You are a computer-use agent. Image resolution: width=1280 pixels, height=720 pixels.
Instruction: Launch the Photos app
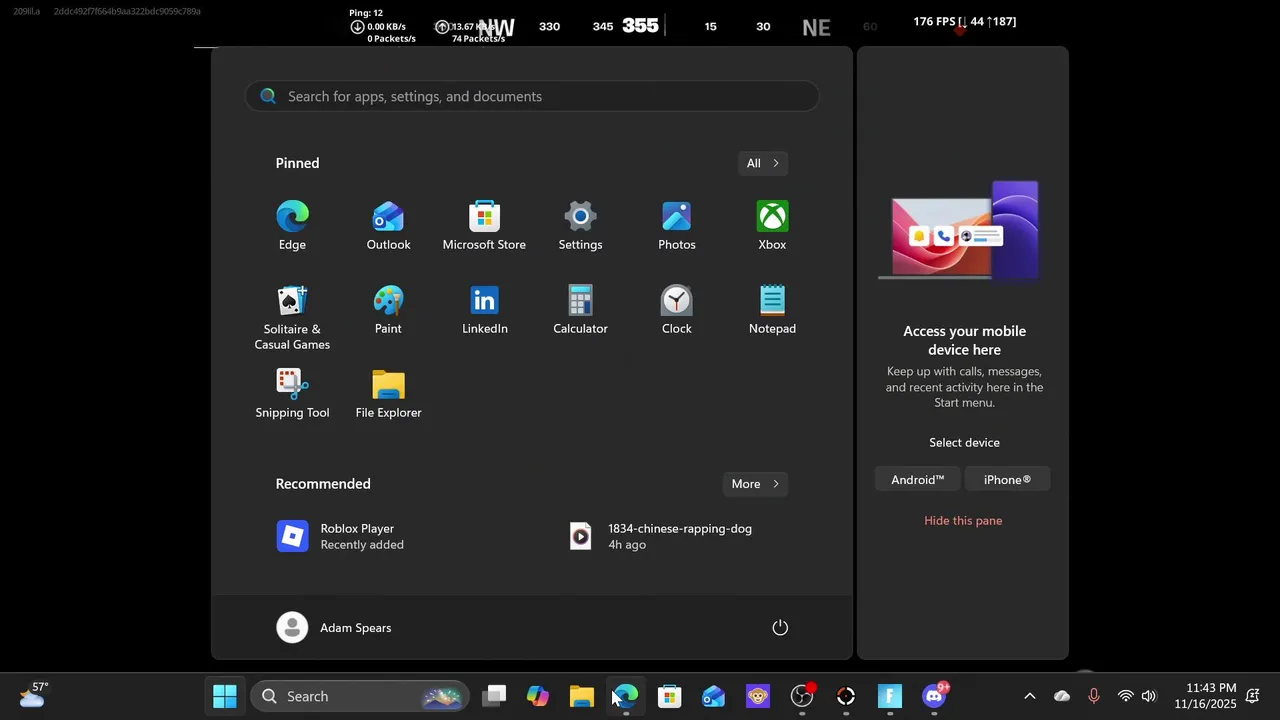(x=676, y=226)
